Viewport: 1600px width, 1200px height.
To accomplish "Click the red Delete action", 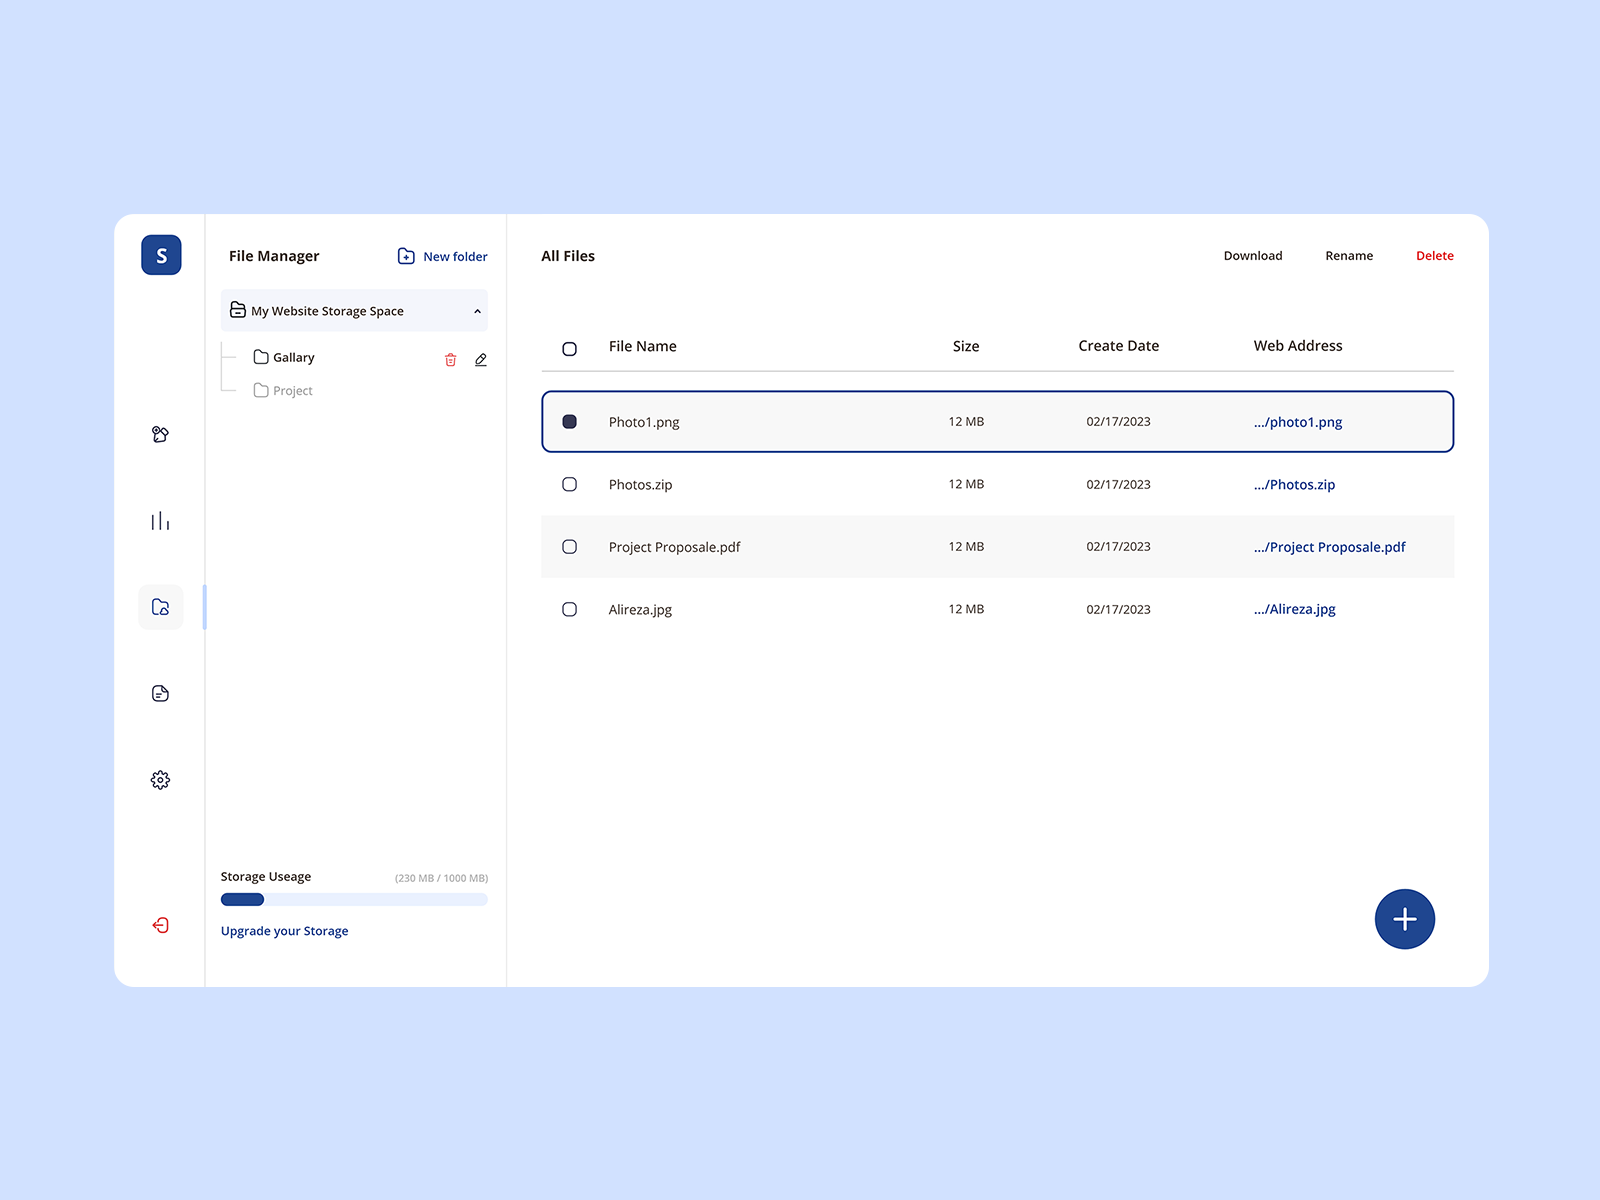I will [1435, 256].
